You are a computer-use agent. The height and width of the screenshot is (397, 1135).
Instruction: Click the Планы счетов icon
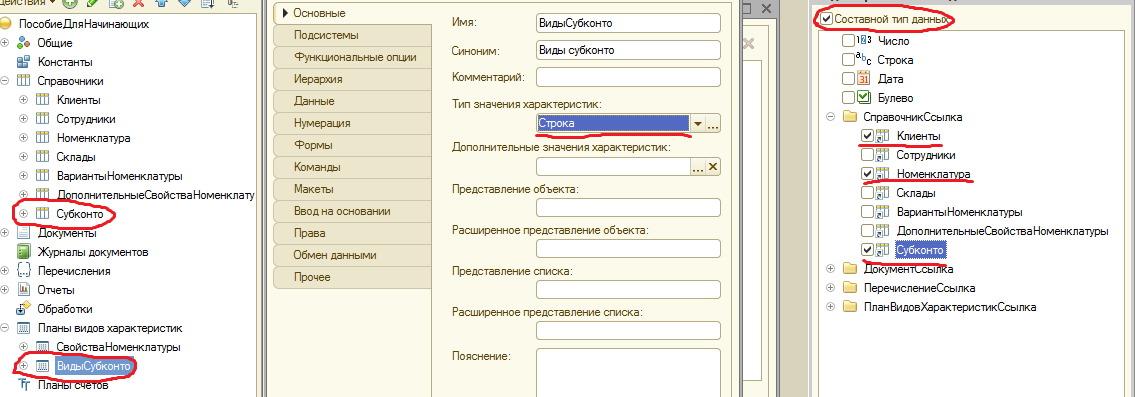pos(23,385)
